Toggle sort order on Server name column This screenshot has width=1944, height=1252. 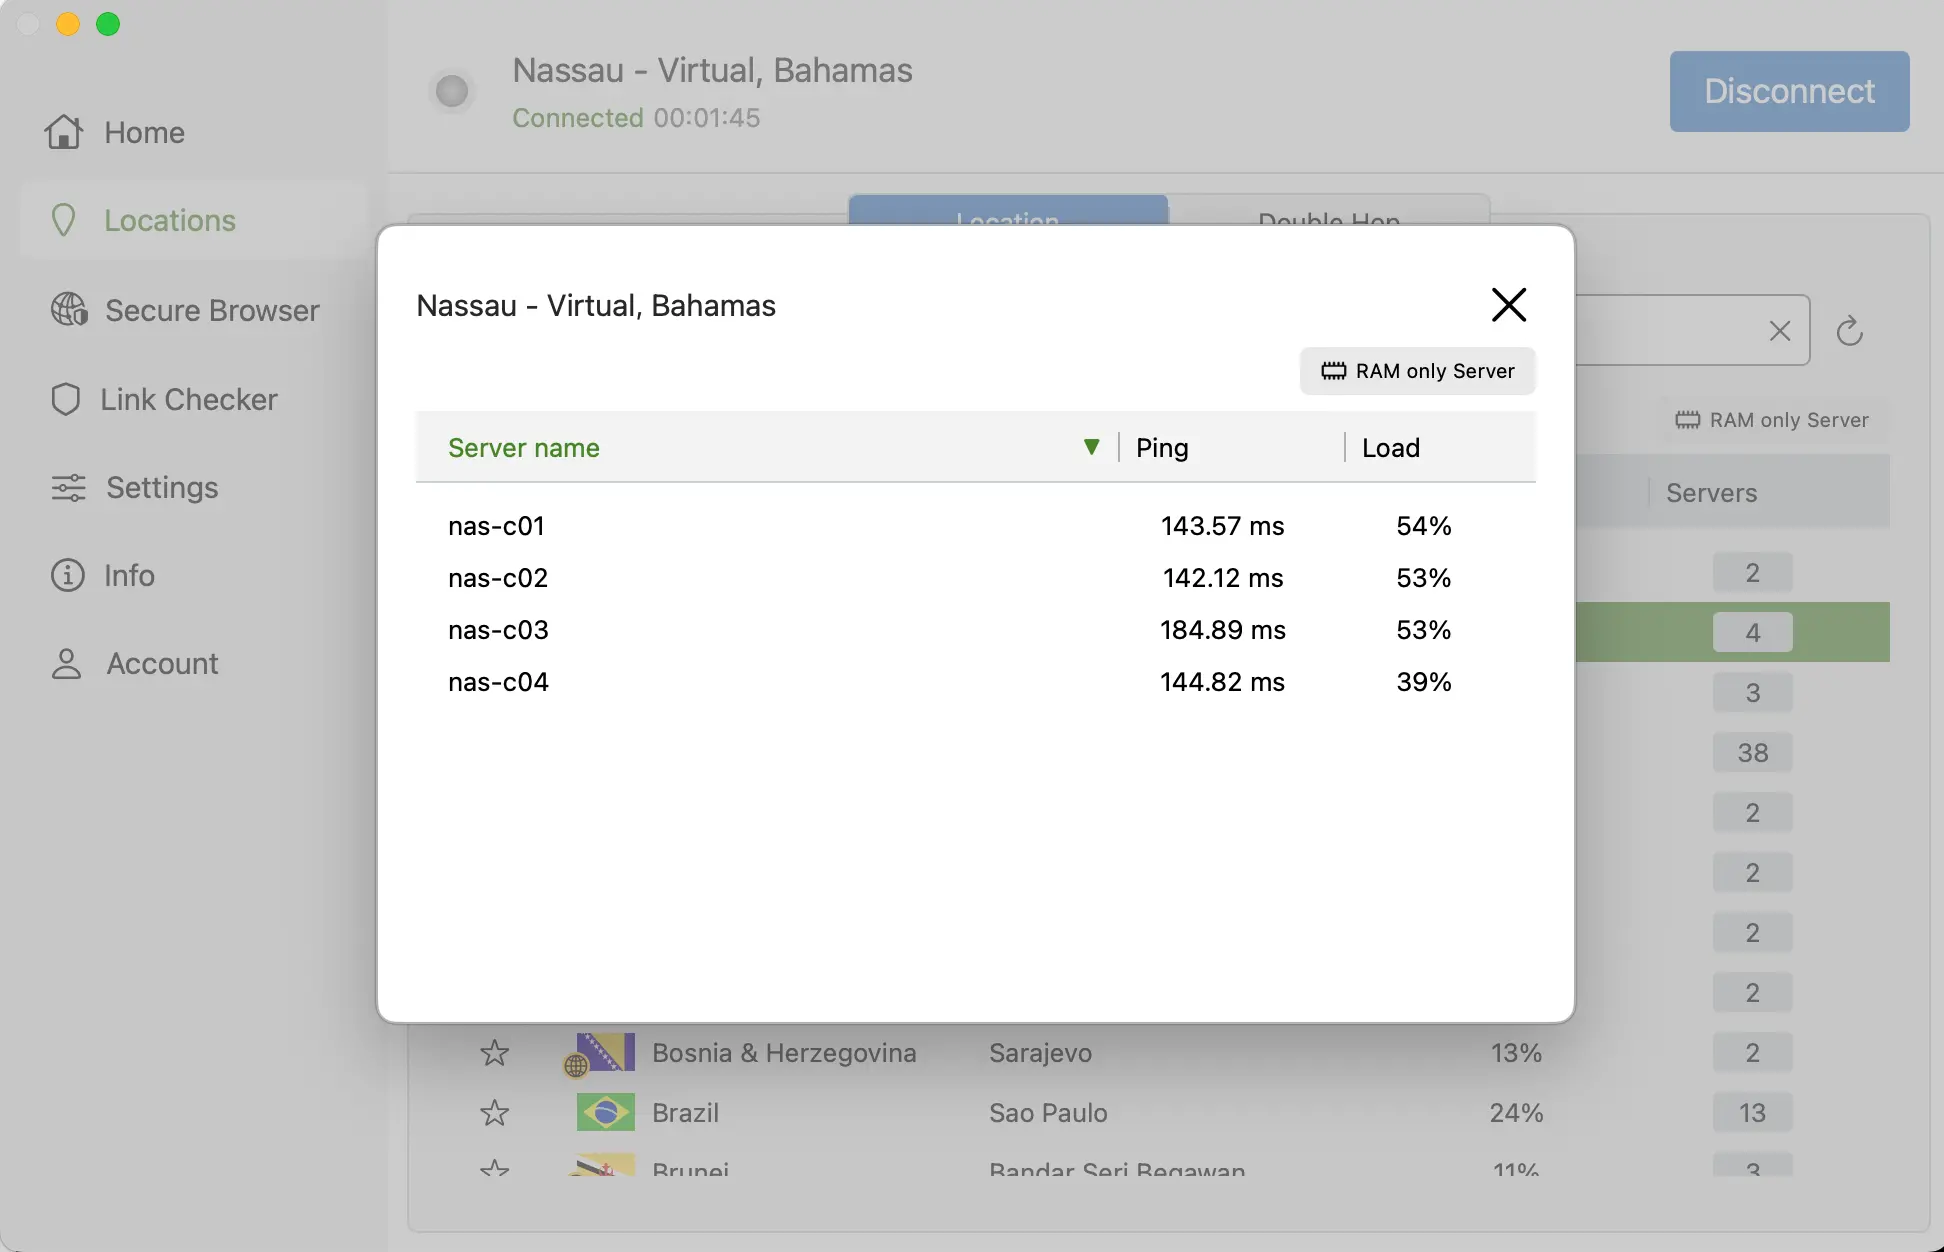524,447
